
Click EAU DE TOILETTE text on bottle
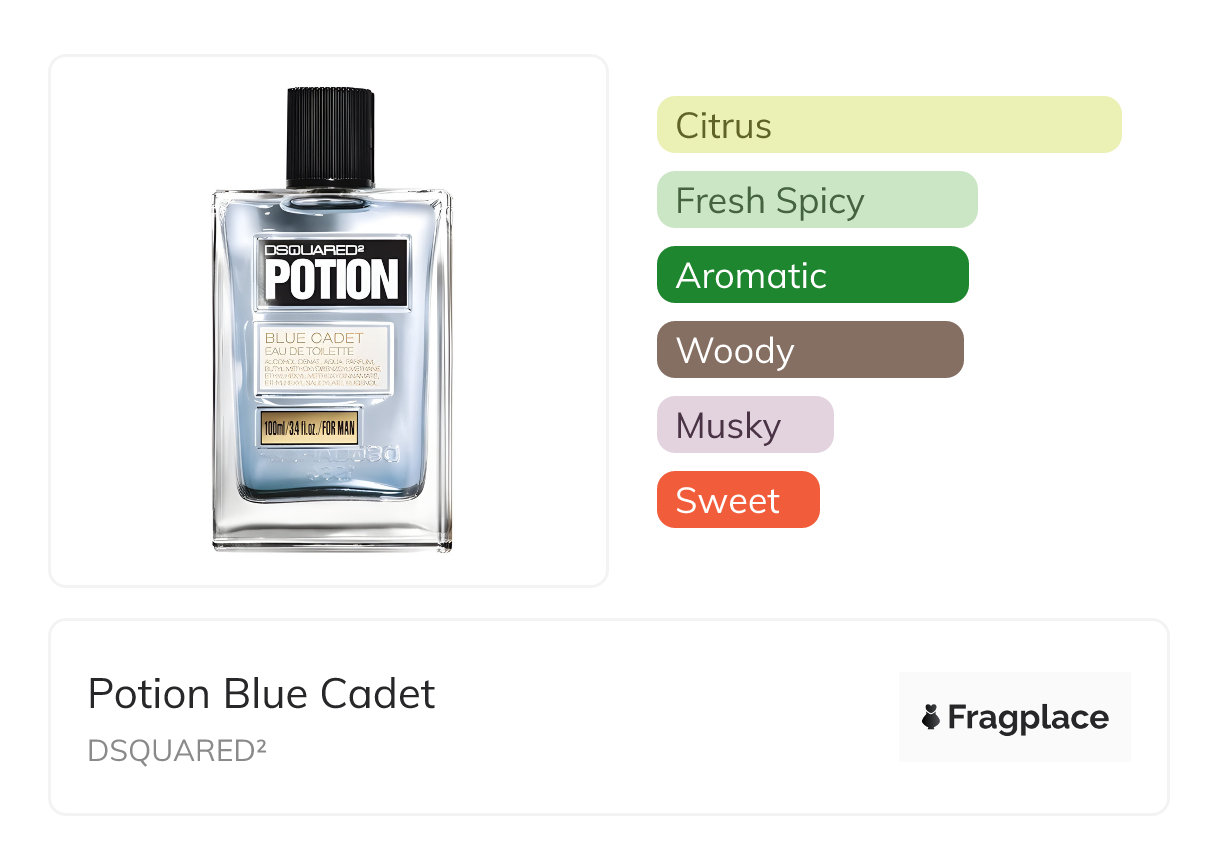click(x=309, y=352)
